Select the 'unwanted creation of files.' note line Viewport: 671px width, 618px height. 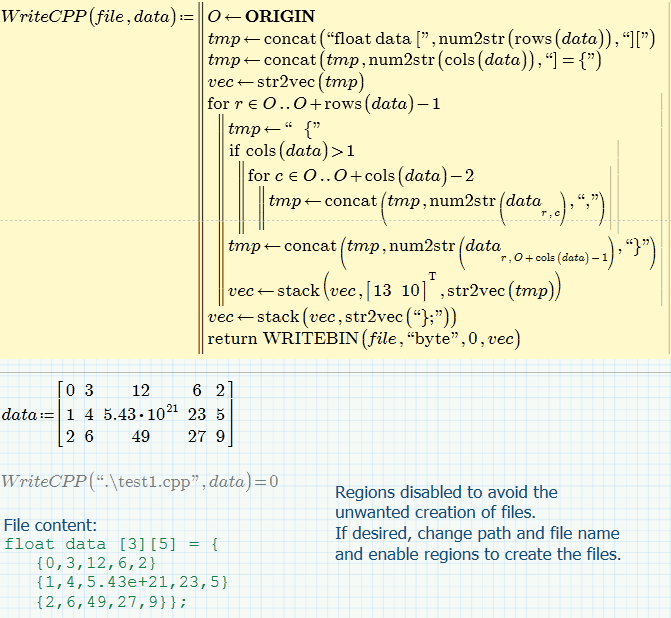point(435,512)
